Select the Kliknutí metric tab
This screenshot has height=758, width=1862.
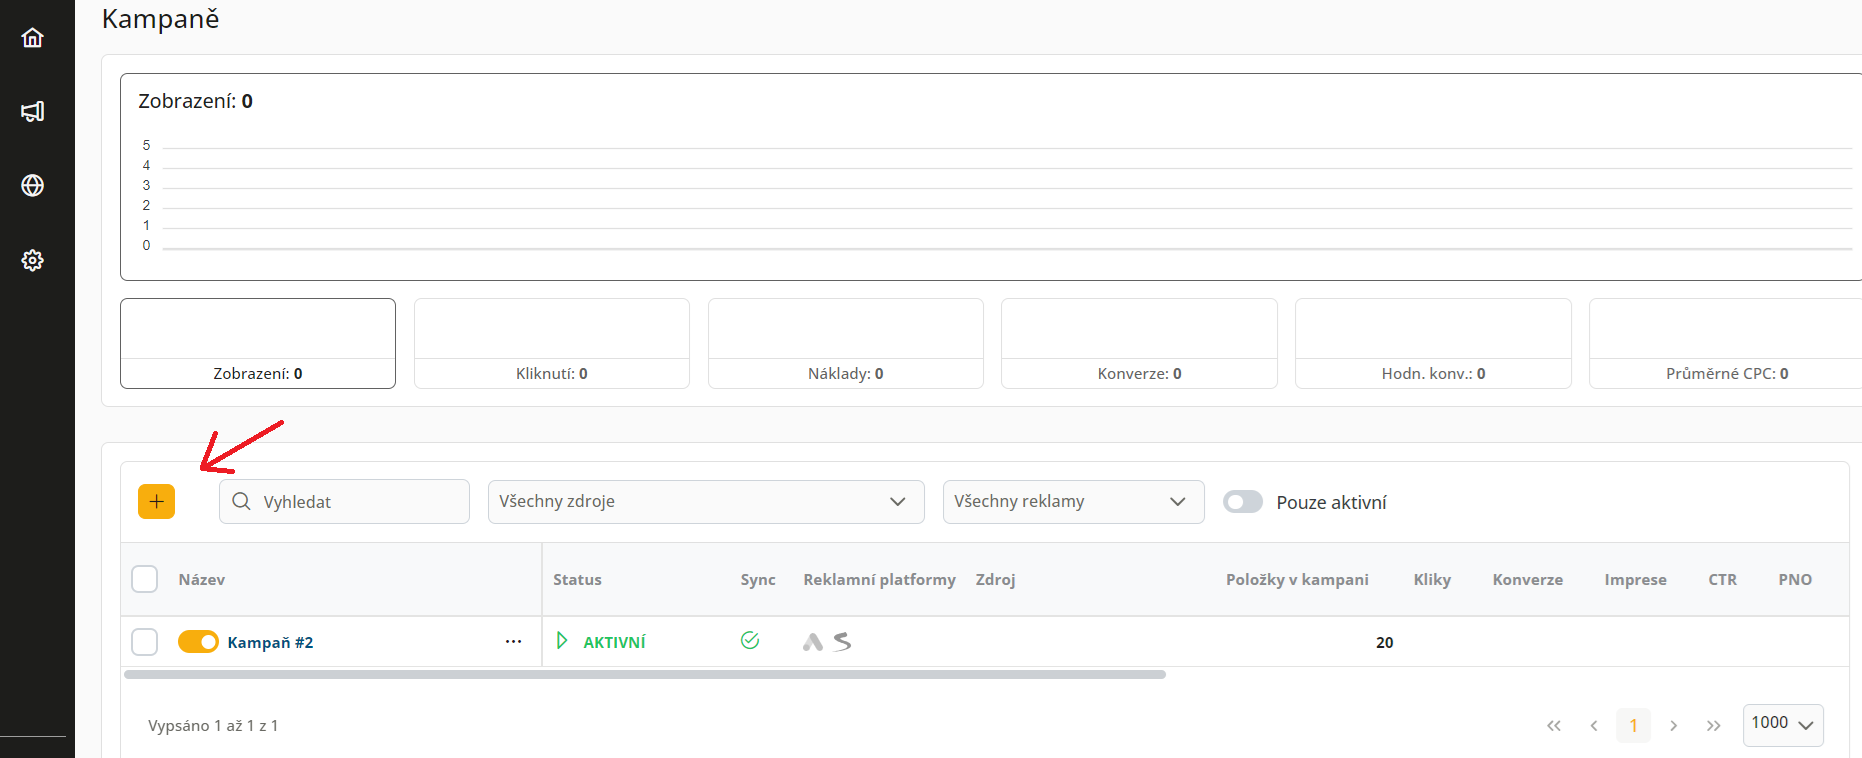click(x=551, y=344)
